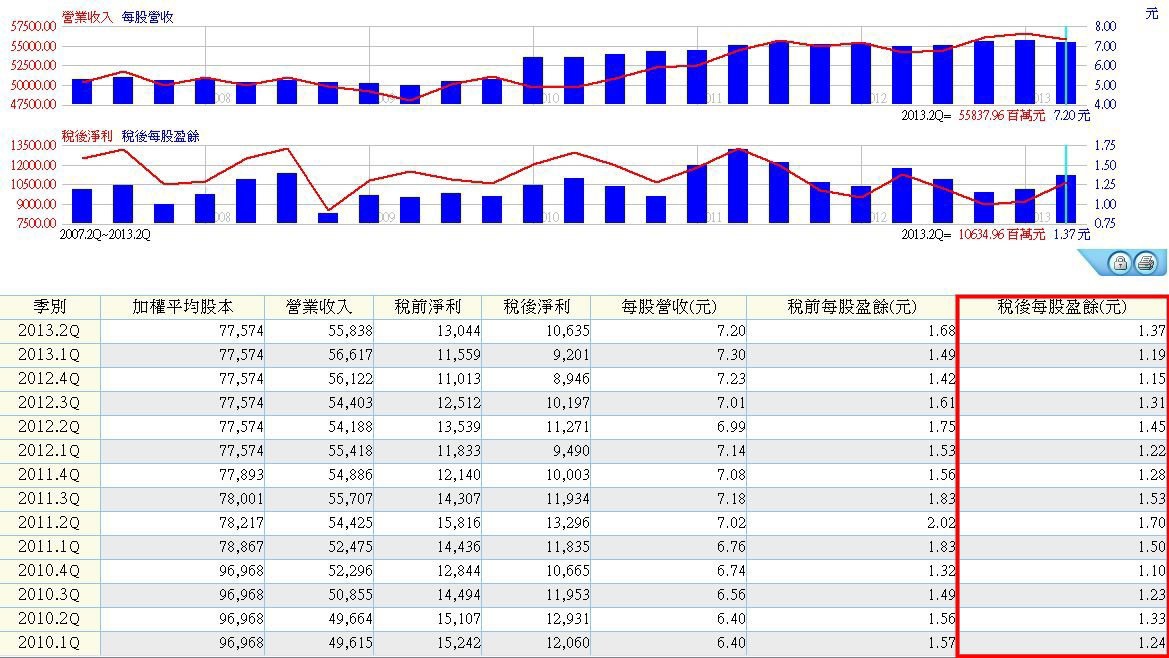Click the share capital cell 78,001
1169x658 pixels.
coord(183,499)
